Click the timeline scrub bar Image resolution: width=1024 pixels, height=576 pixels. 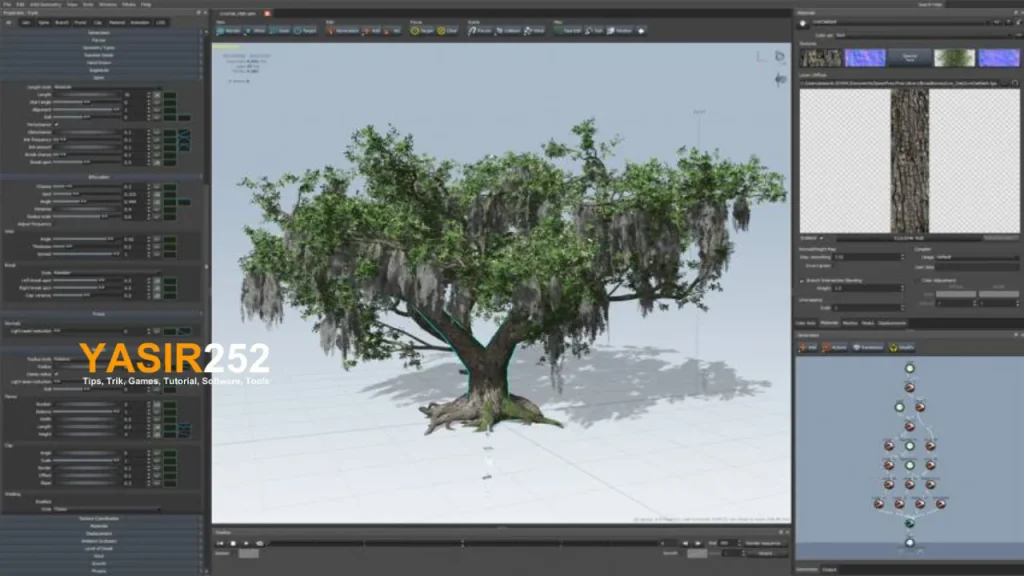point(465,543)
